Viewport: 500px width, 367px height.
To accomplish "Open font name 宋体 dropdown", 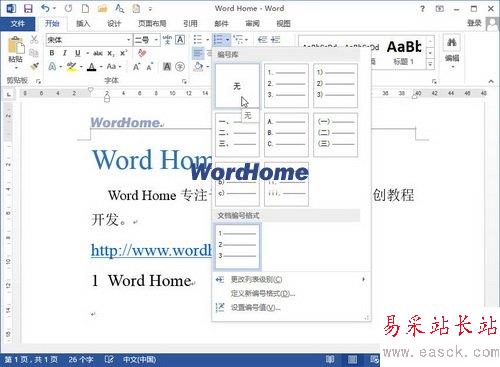I will [129, 40].
